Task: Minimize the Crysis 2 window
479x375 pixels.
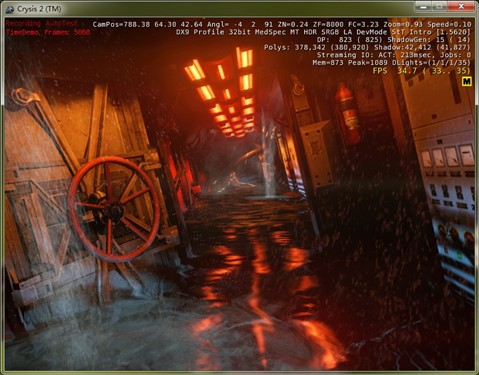Action: click(x=423, y=6)
